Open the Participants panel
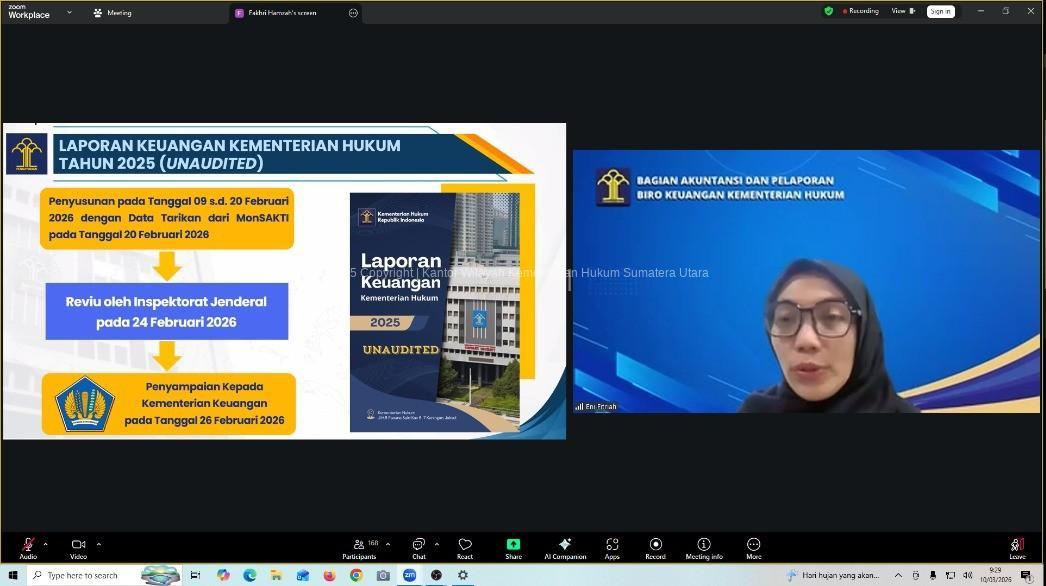This screenshot has height=586, width=1046. [x=359, y=546]
